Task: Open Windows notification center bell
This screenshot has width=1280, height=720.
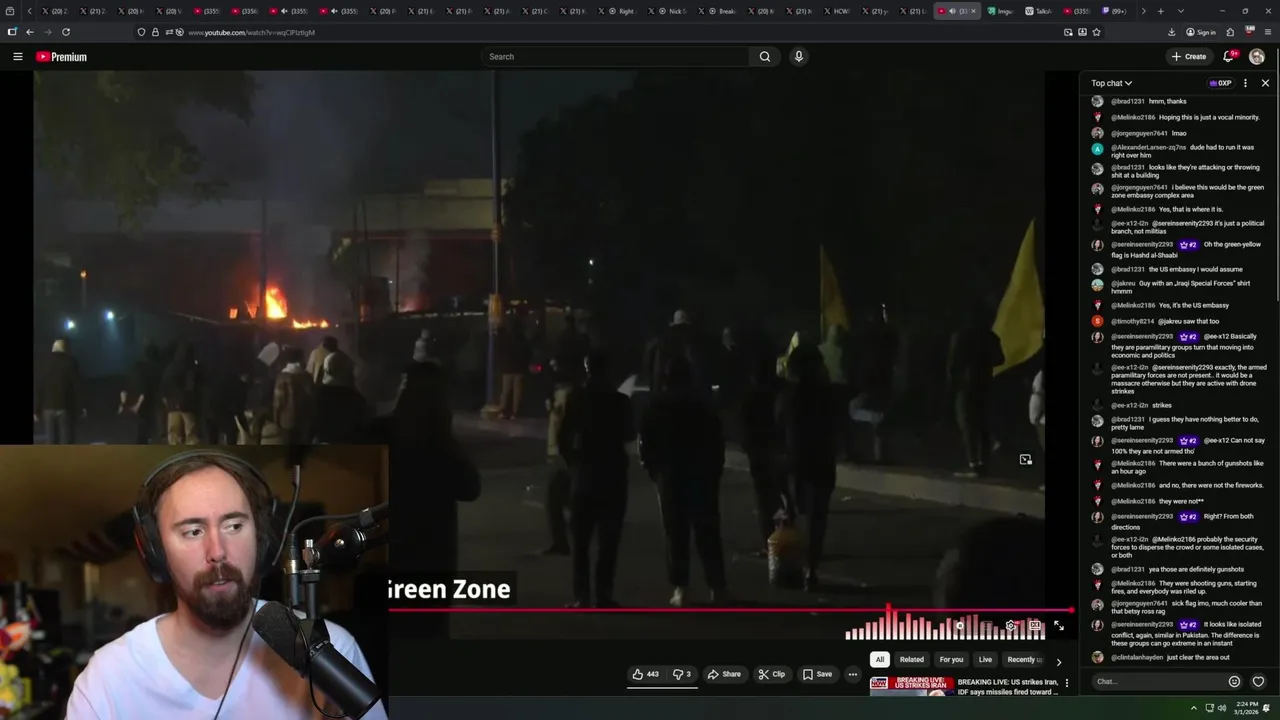Action: click(x=1266, y=708)
